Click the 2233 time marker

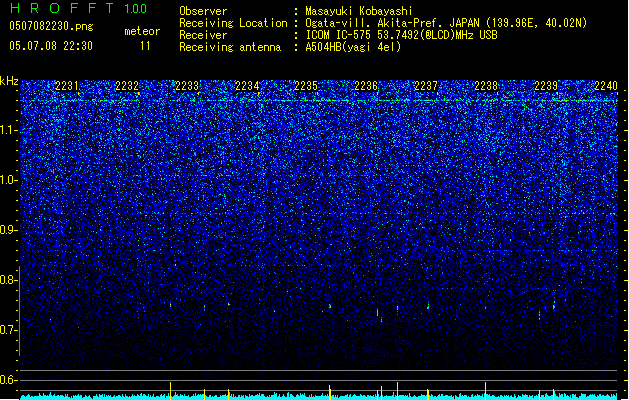click(x=187, y=86)
